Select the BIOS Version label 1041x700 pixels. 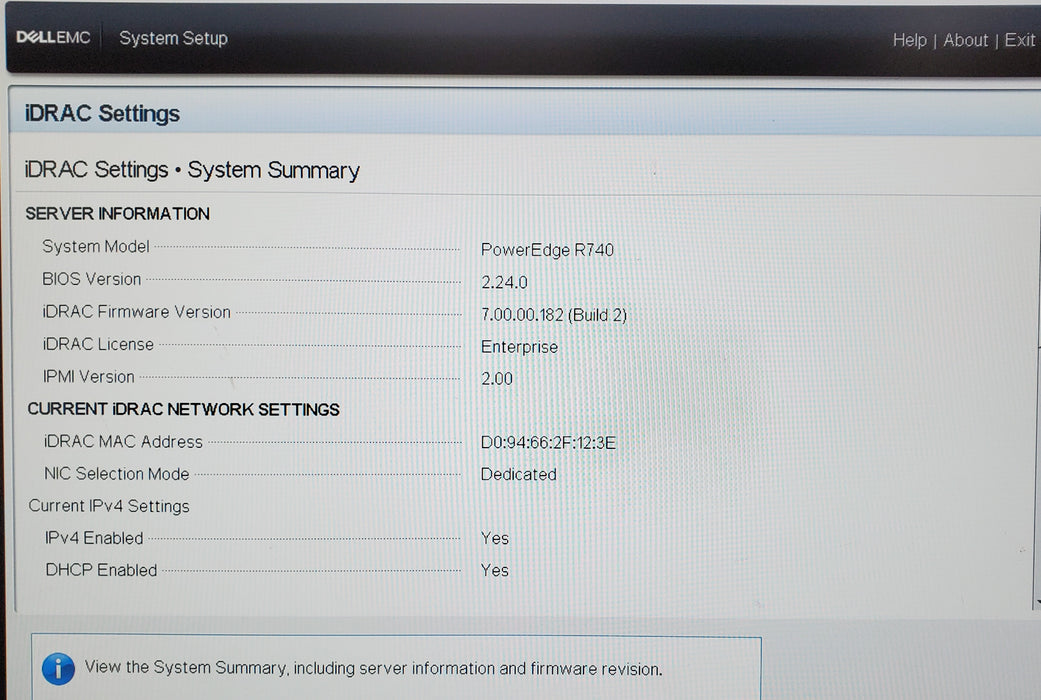pyautogui.click(x=92, y=279)
